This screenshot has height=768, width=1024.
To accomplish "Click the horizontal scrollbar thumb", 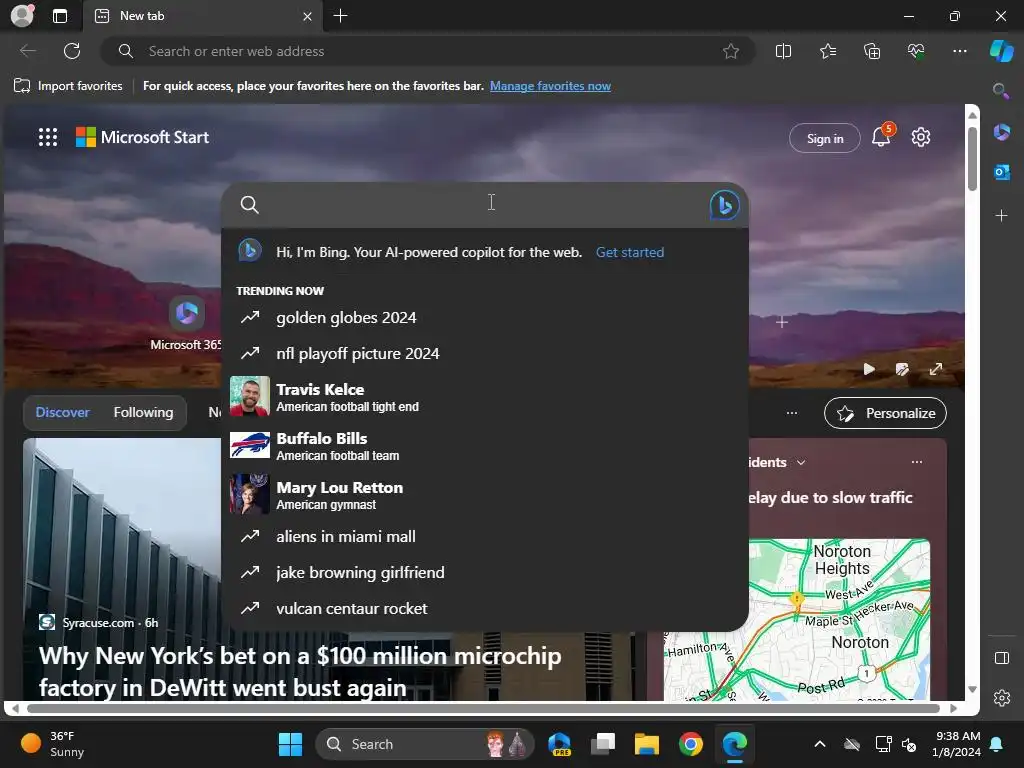I will click(483, 708).
